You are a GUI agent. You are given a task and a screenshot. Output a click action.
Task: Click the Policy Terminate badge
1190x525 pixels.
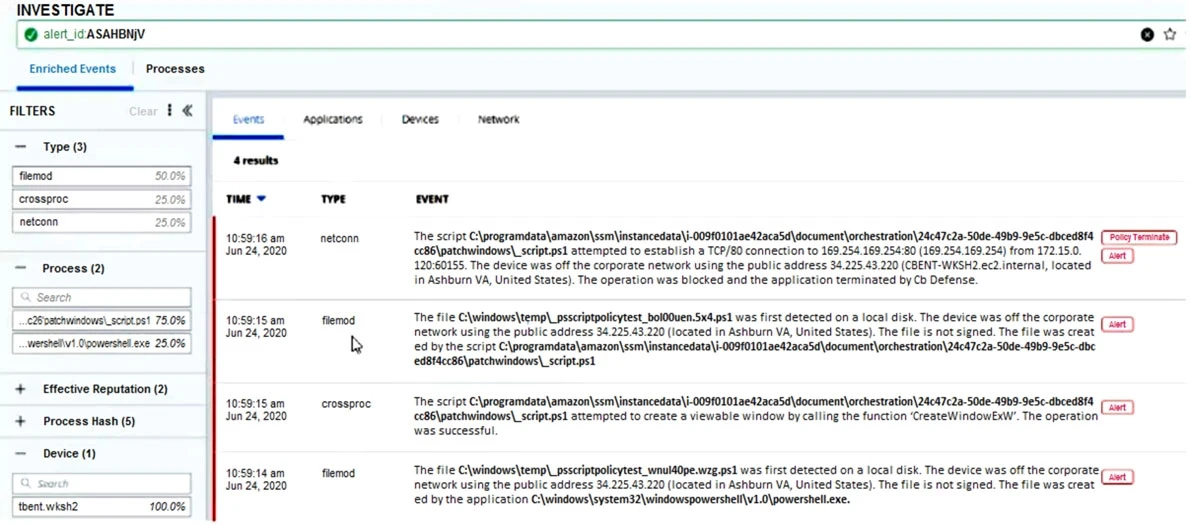pos(1138,238)
